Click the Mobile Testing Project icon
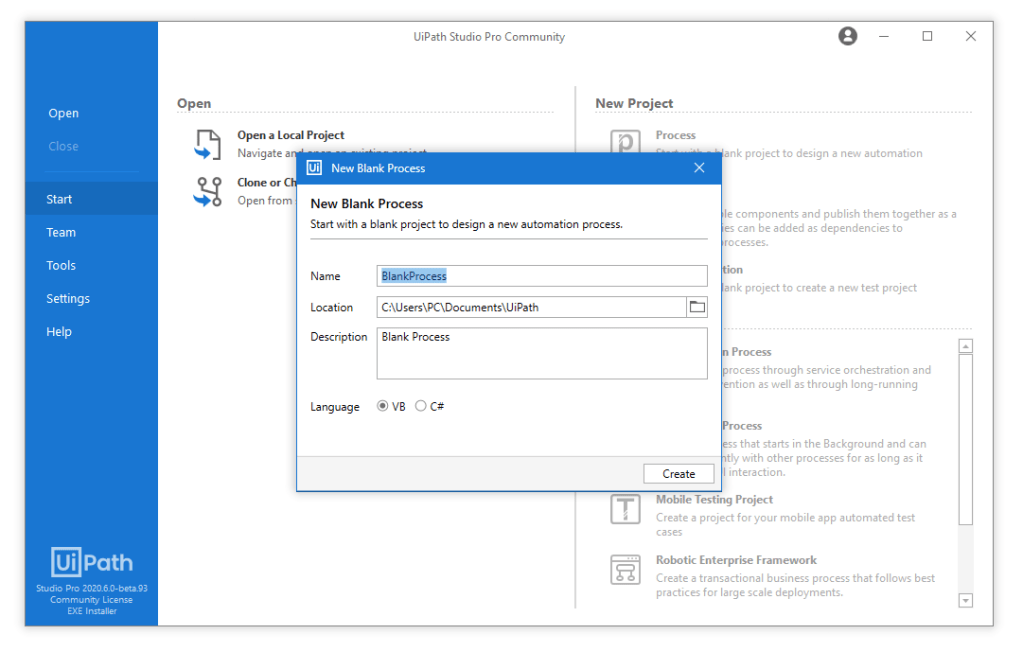Image resolution: width=1023 pixels, height=652 pixels. point(625,509)
